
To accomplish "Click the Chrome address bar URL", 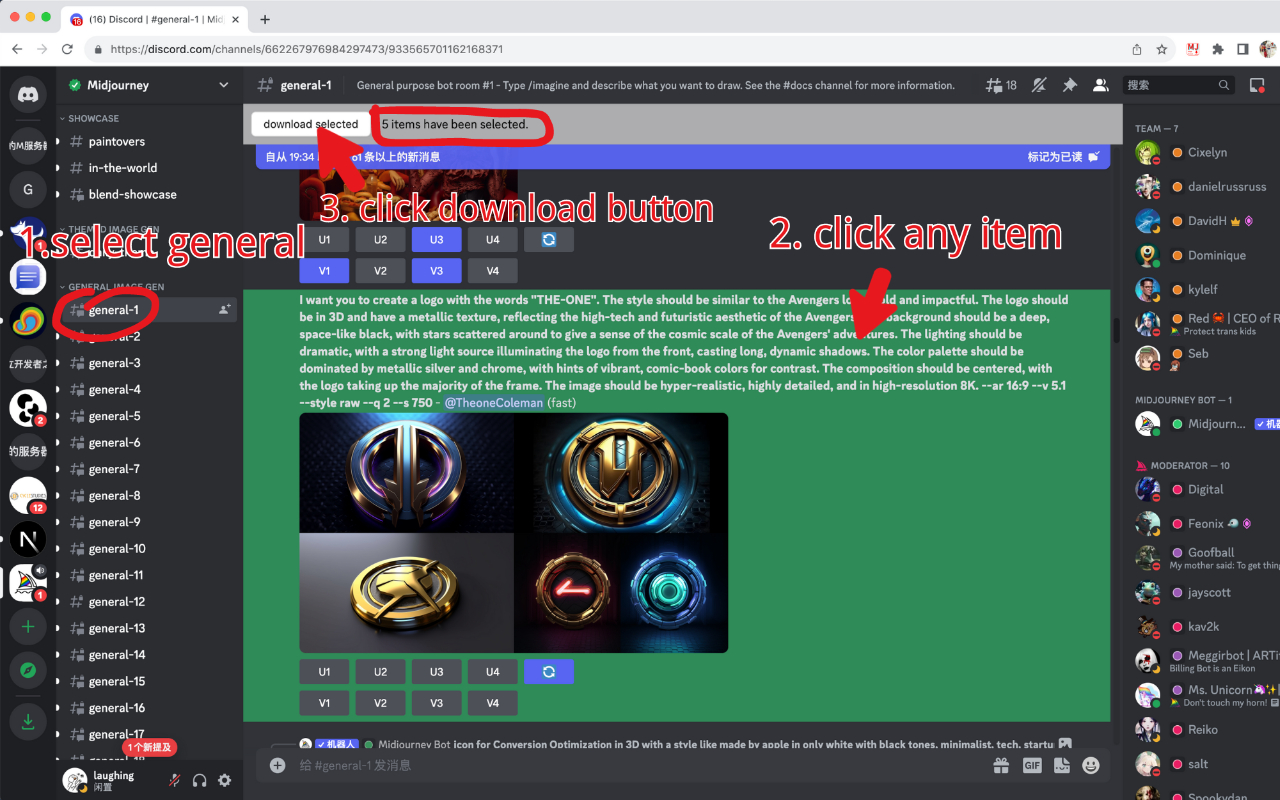I will click(307, 48).
